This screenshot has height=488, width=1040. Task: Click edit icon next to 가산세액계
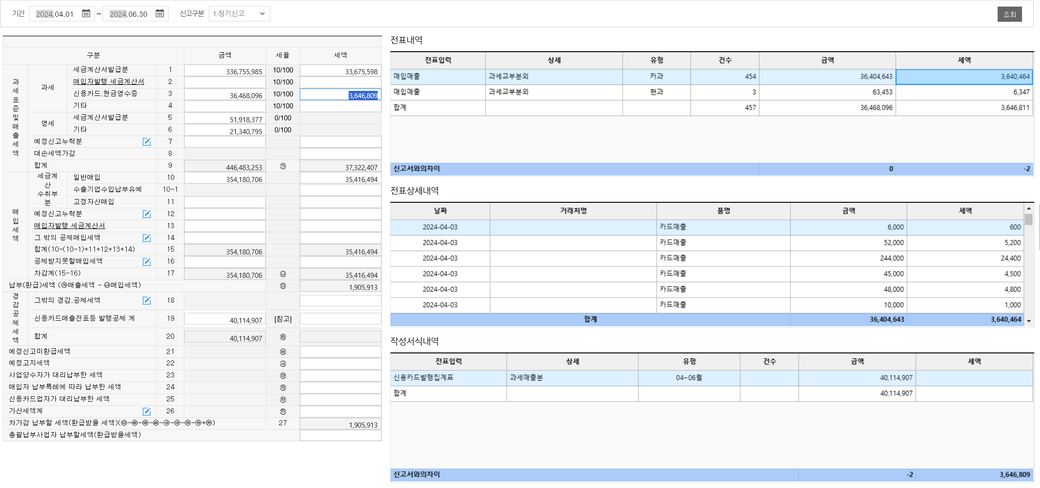click(147, 411)
